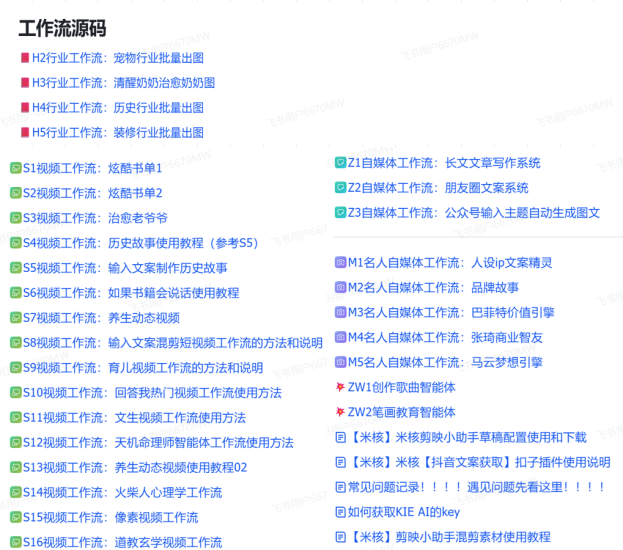The height and width of the screenshot is (550, 623).
Task: Click the teal icon beside Z1自媒体工作流
Action: pyautogui.click(x=341, y=163)
